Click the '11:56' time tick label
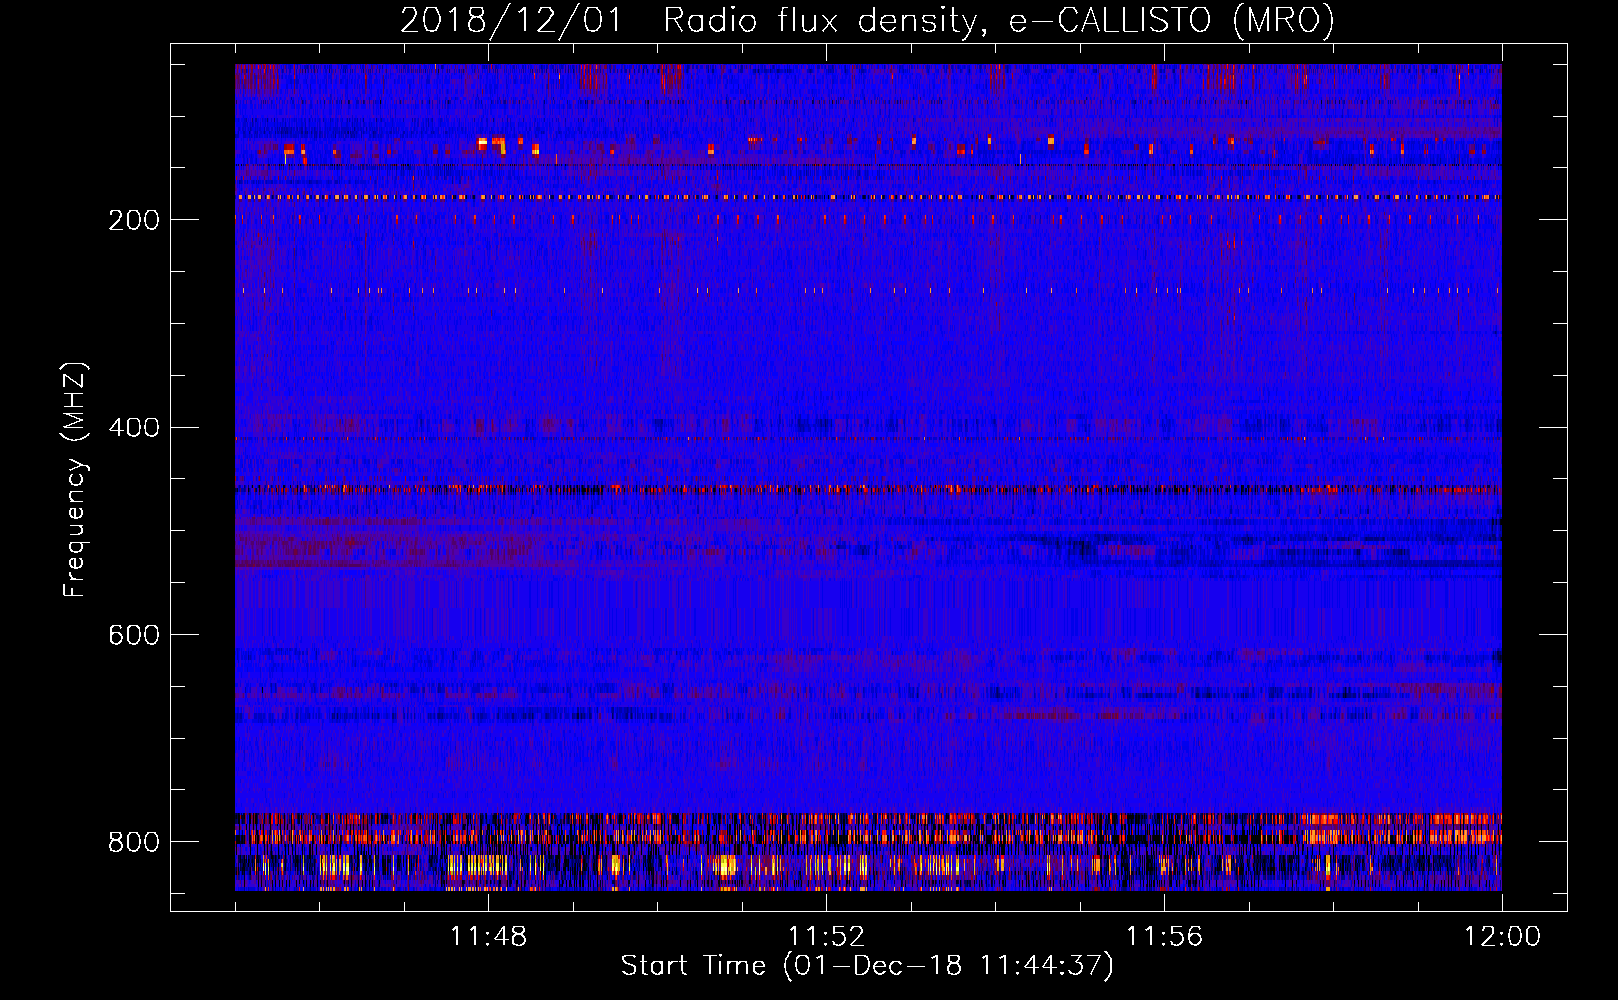This screenshot has height=1000, width=1618. point(1164,936)
